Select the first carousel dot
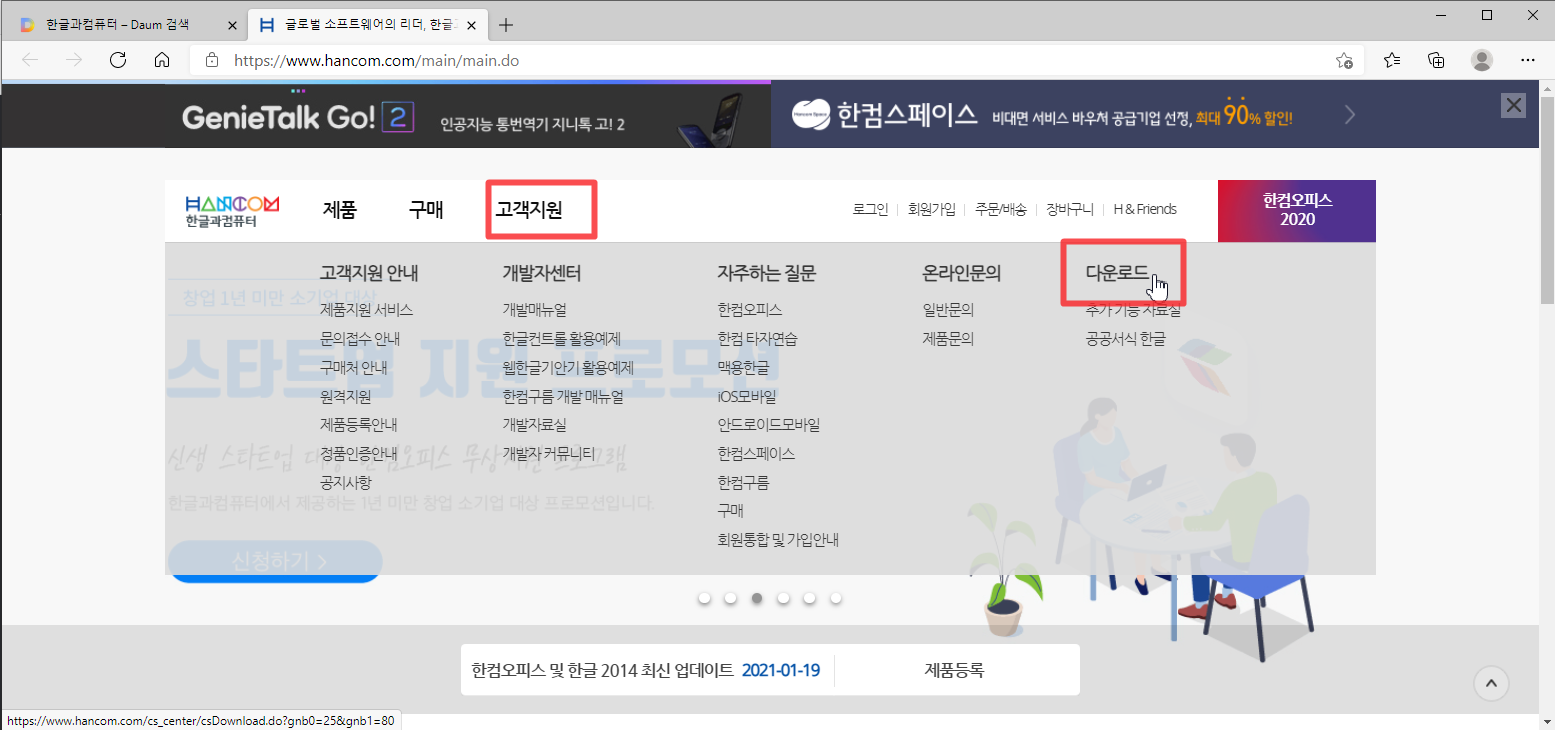 pyautogui.click(x=704, y=598)
